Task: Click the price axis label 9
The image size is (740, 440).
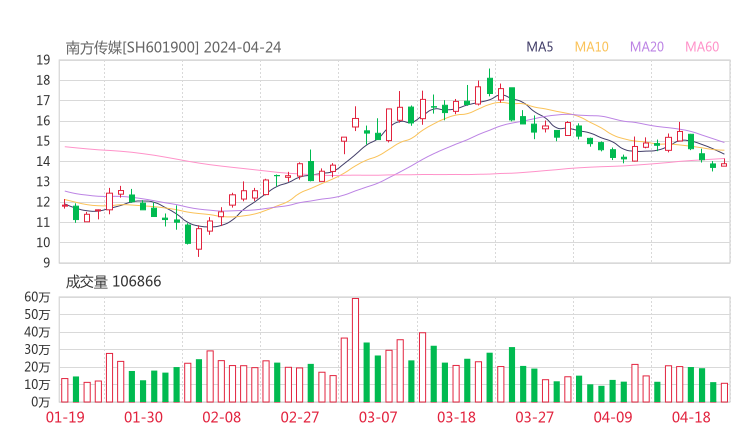Action: 46,263
